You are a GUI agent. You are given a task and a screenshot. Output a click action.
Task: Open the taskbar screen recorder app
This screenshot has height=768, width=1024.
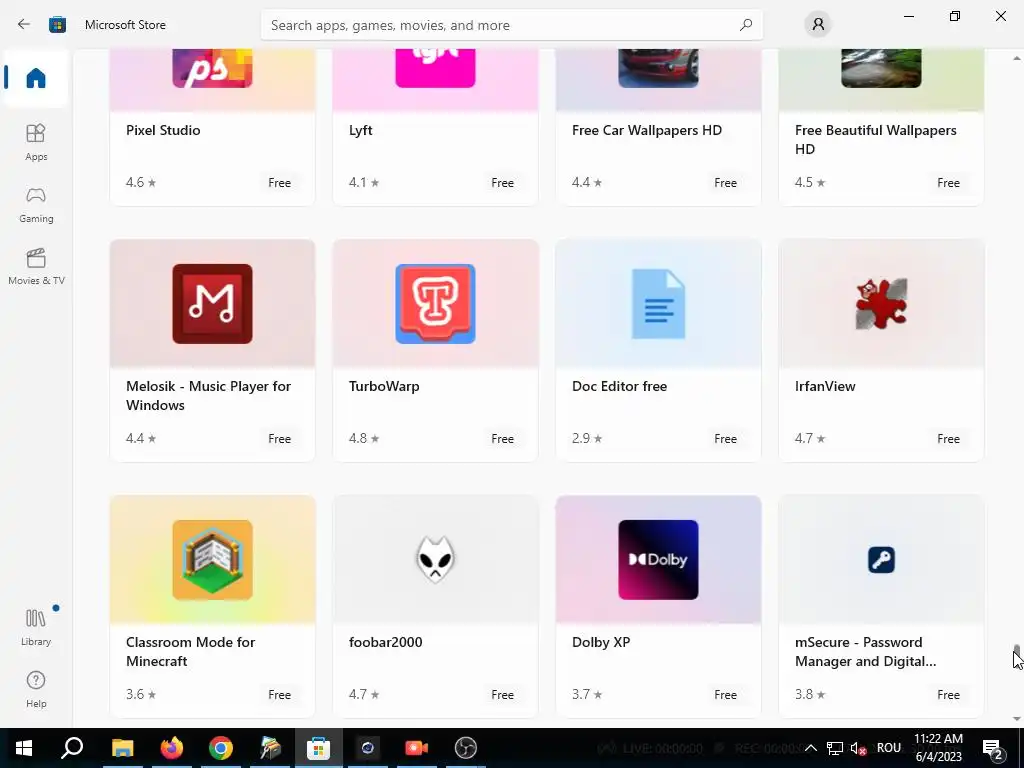(417, 748)
